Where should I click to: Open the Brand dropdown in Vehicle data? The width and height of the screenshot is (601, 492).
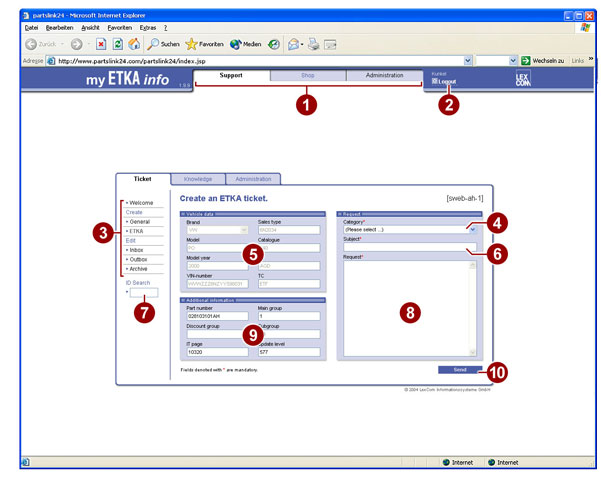click(242, 229)
